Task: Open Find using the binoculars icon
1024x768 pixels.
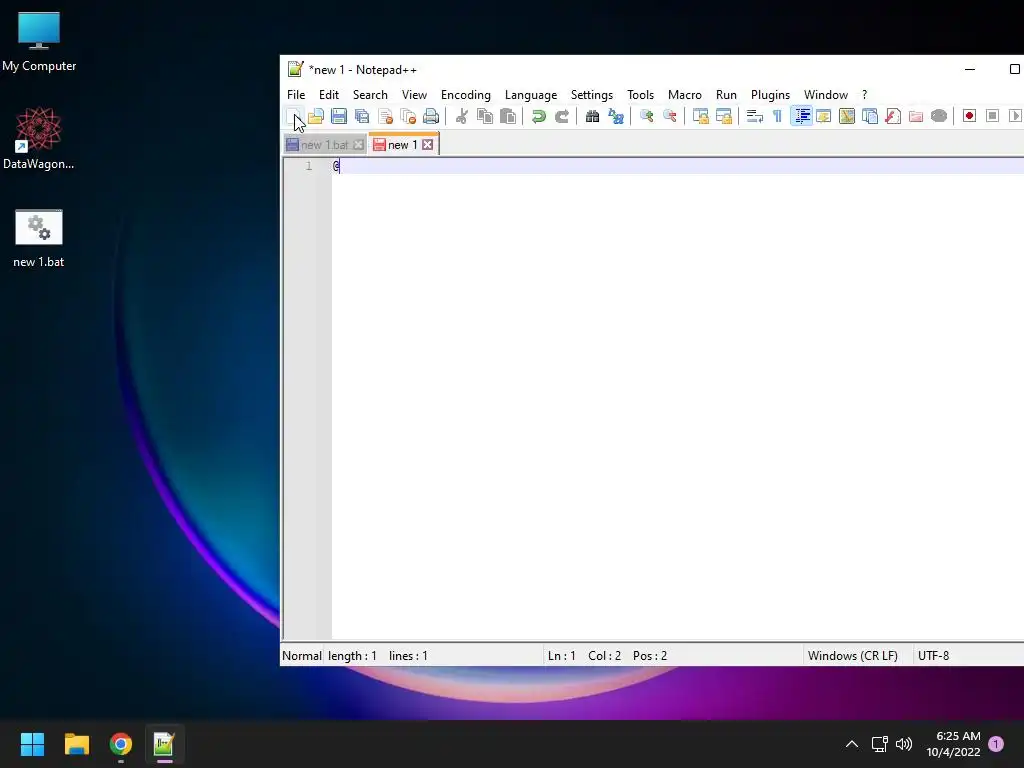Action: tap(592, 116)
